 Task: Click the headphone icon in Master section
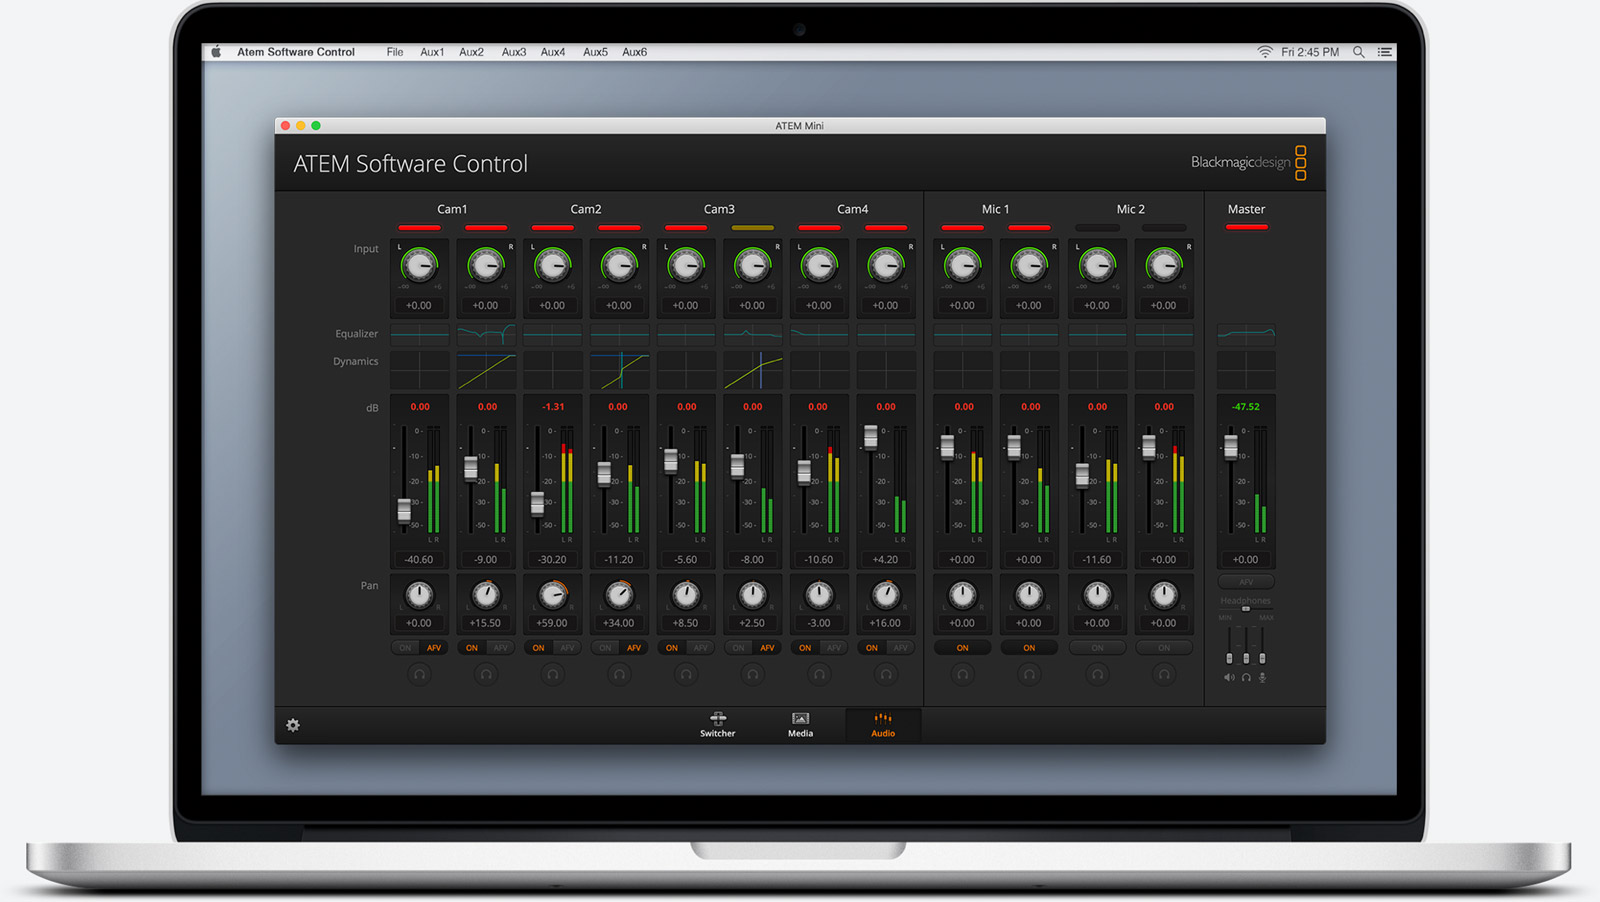tap(1246, 678)
